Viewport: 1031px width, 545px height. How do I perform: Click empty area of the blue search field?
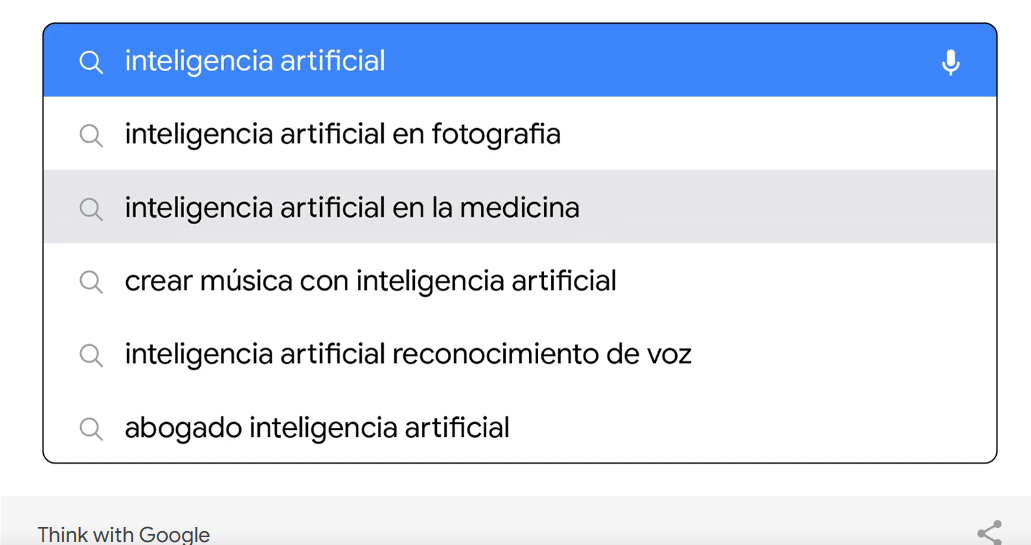(x=650, y=62)
